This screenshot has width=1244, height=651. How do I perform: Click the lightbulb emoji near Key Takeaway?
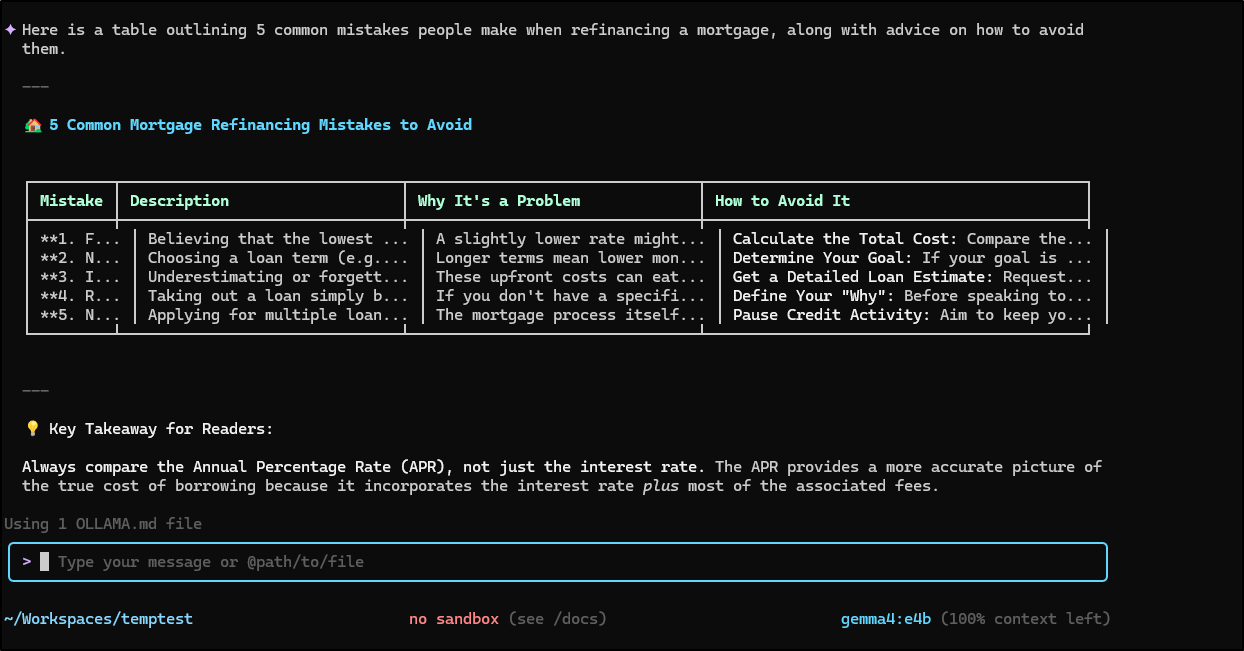coord(33,429)
